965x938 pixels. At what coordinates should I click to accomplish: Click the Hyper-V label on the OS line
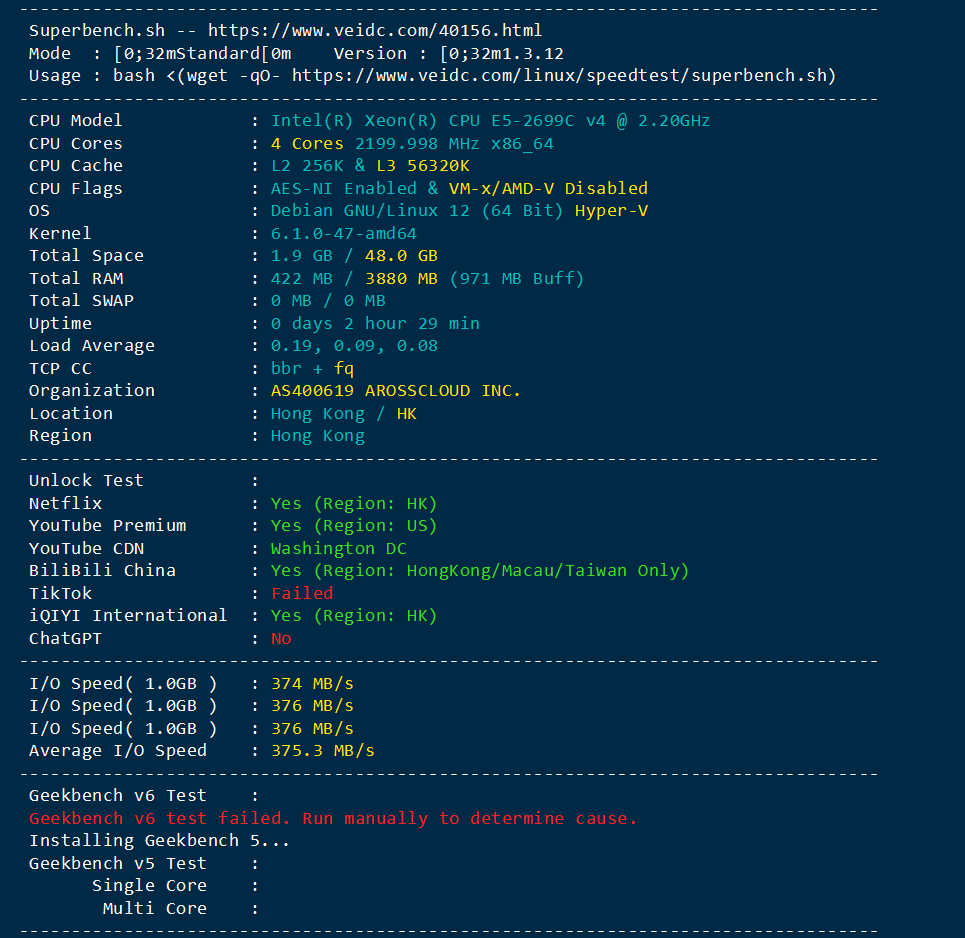coord(611,211)
